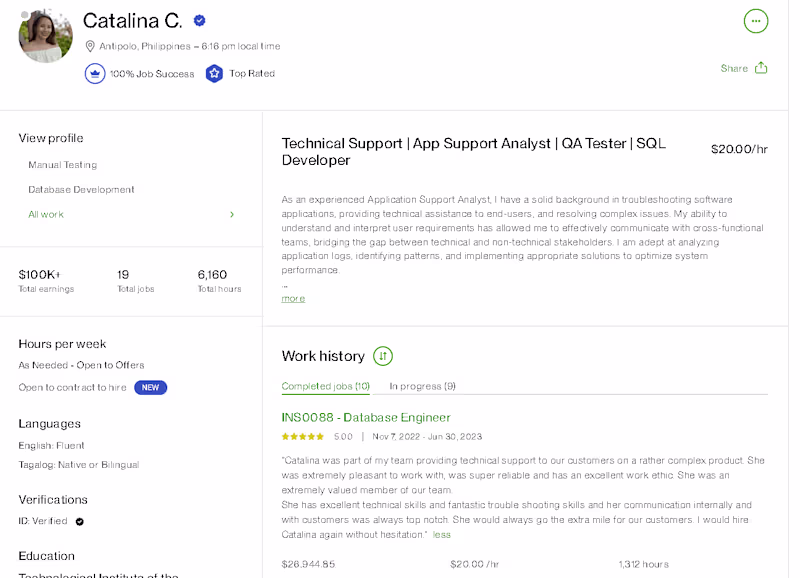Open the three-dot more options menu
800x578 pixels.
756,20
